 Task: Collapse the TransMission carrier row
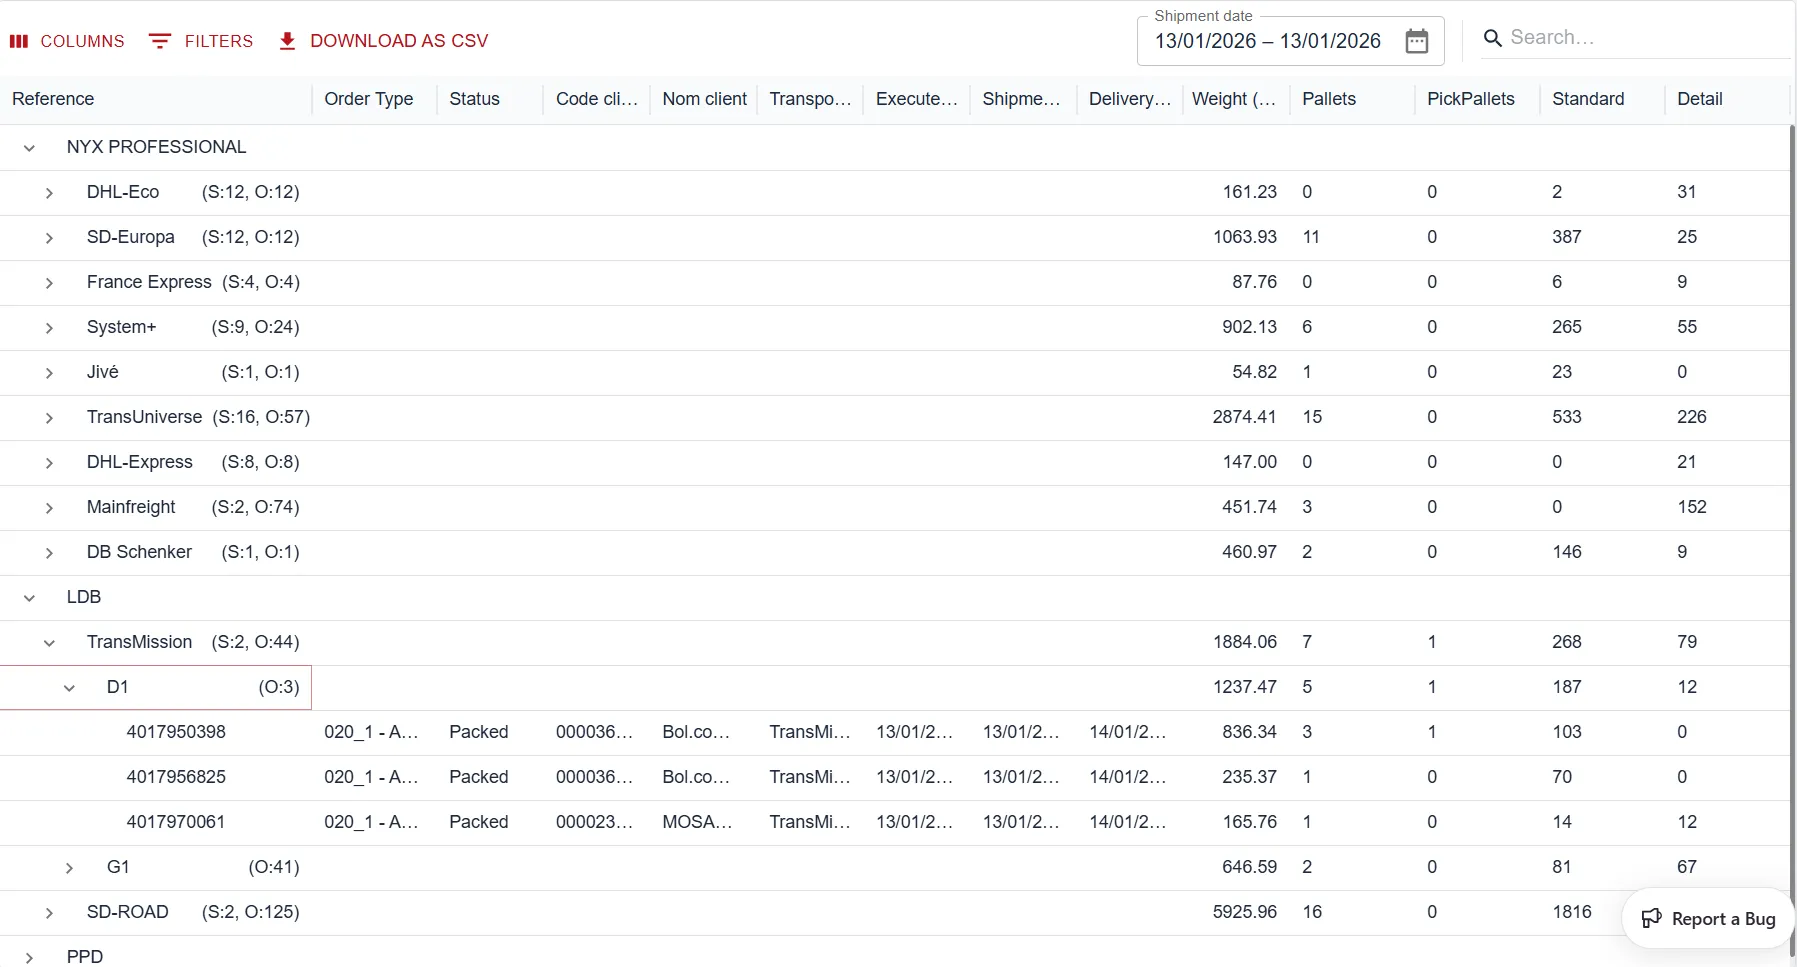point(49,643)
